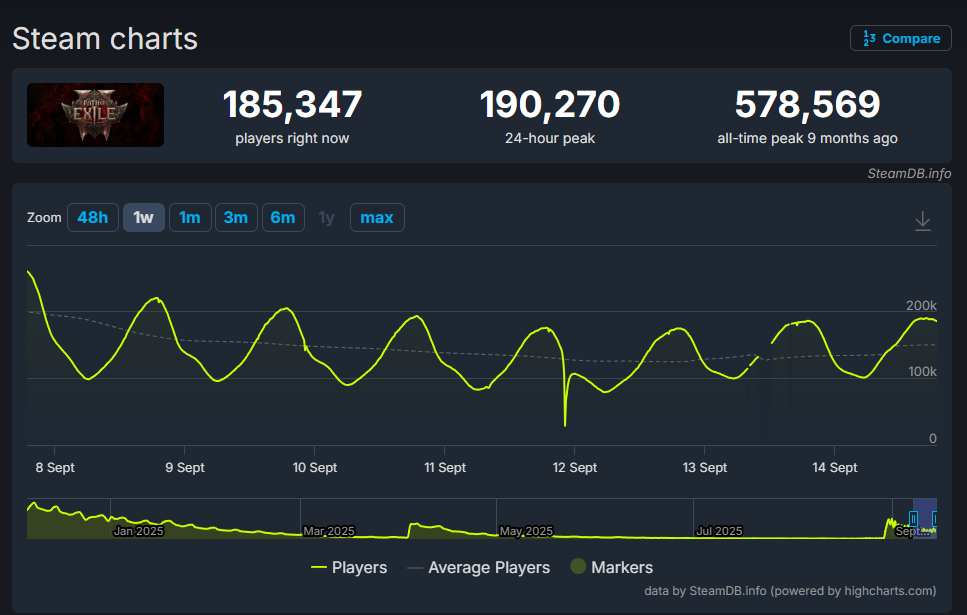Click the Jan 2025 point in navigator
The width and height of the screenshot is (967, 615).
[x=138, y=531]
